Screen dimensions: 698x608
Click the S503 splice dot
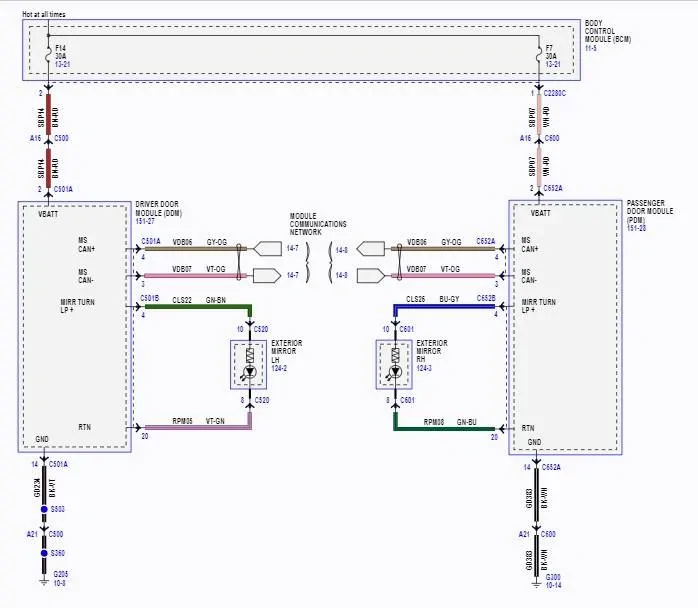45,510
